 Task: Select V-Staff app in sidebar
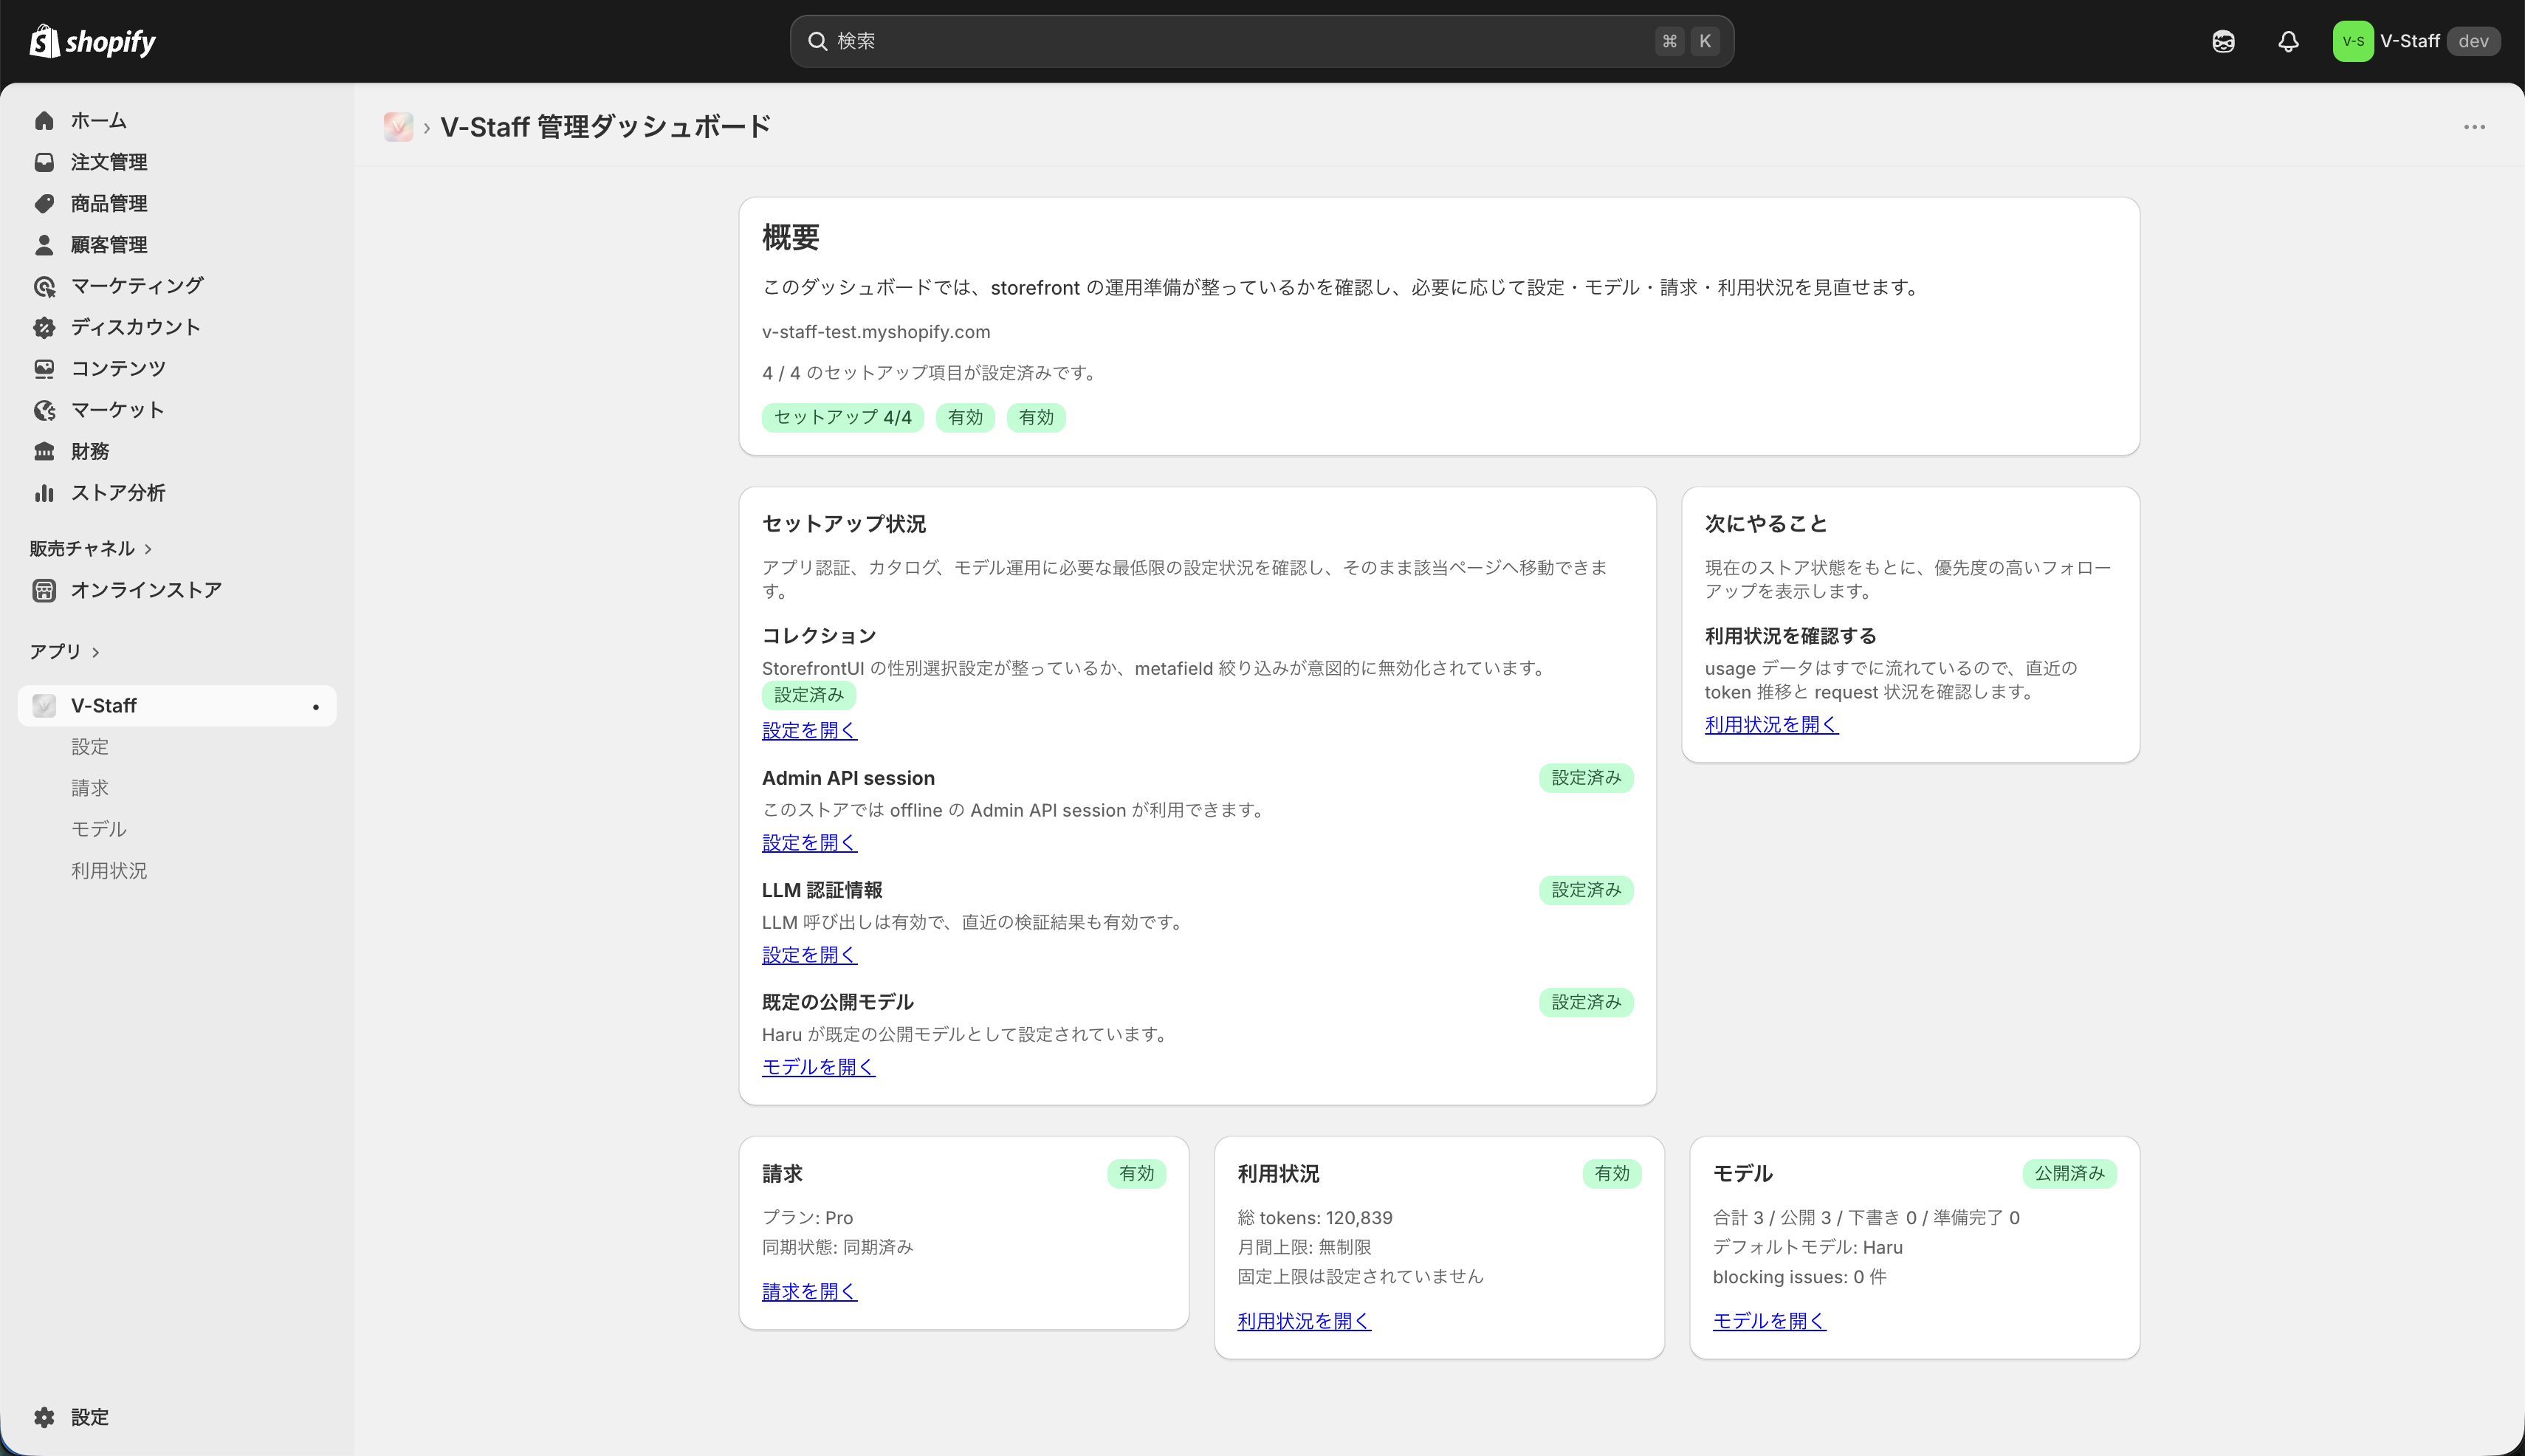177,706
